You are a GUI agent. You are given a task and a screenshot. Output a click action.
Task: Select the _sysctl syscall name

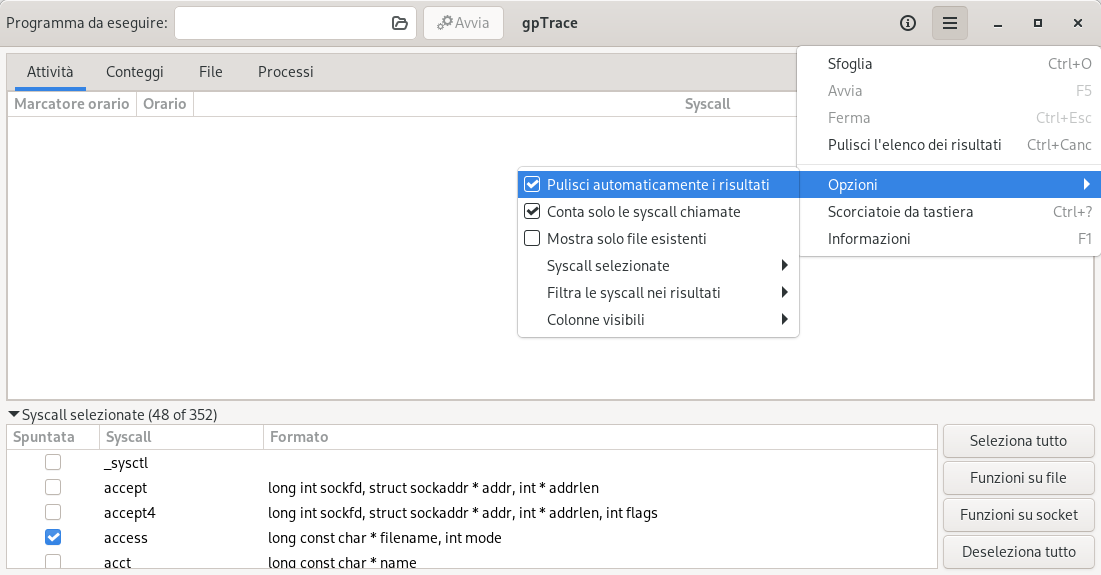[126, 463]
